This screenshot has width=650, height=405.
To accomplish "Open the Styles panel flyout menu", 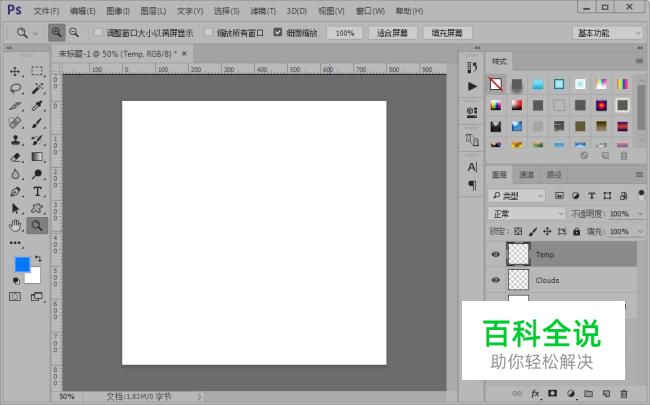I will tap(639, 61).
